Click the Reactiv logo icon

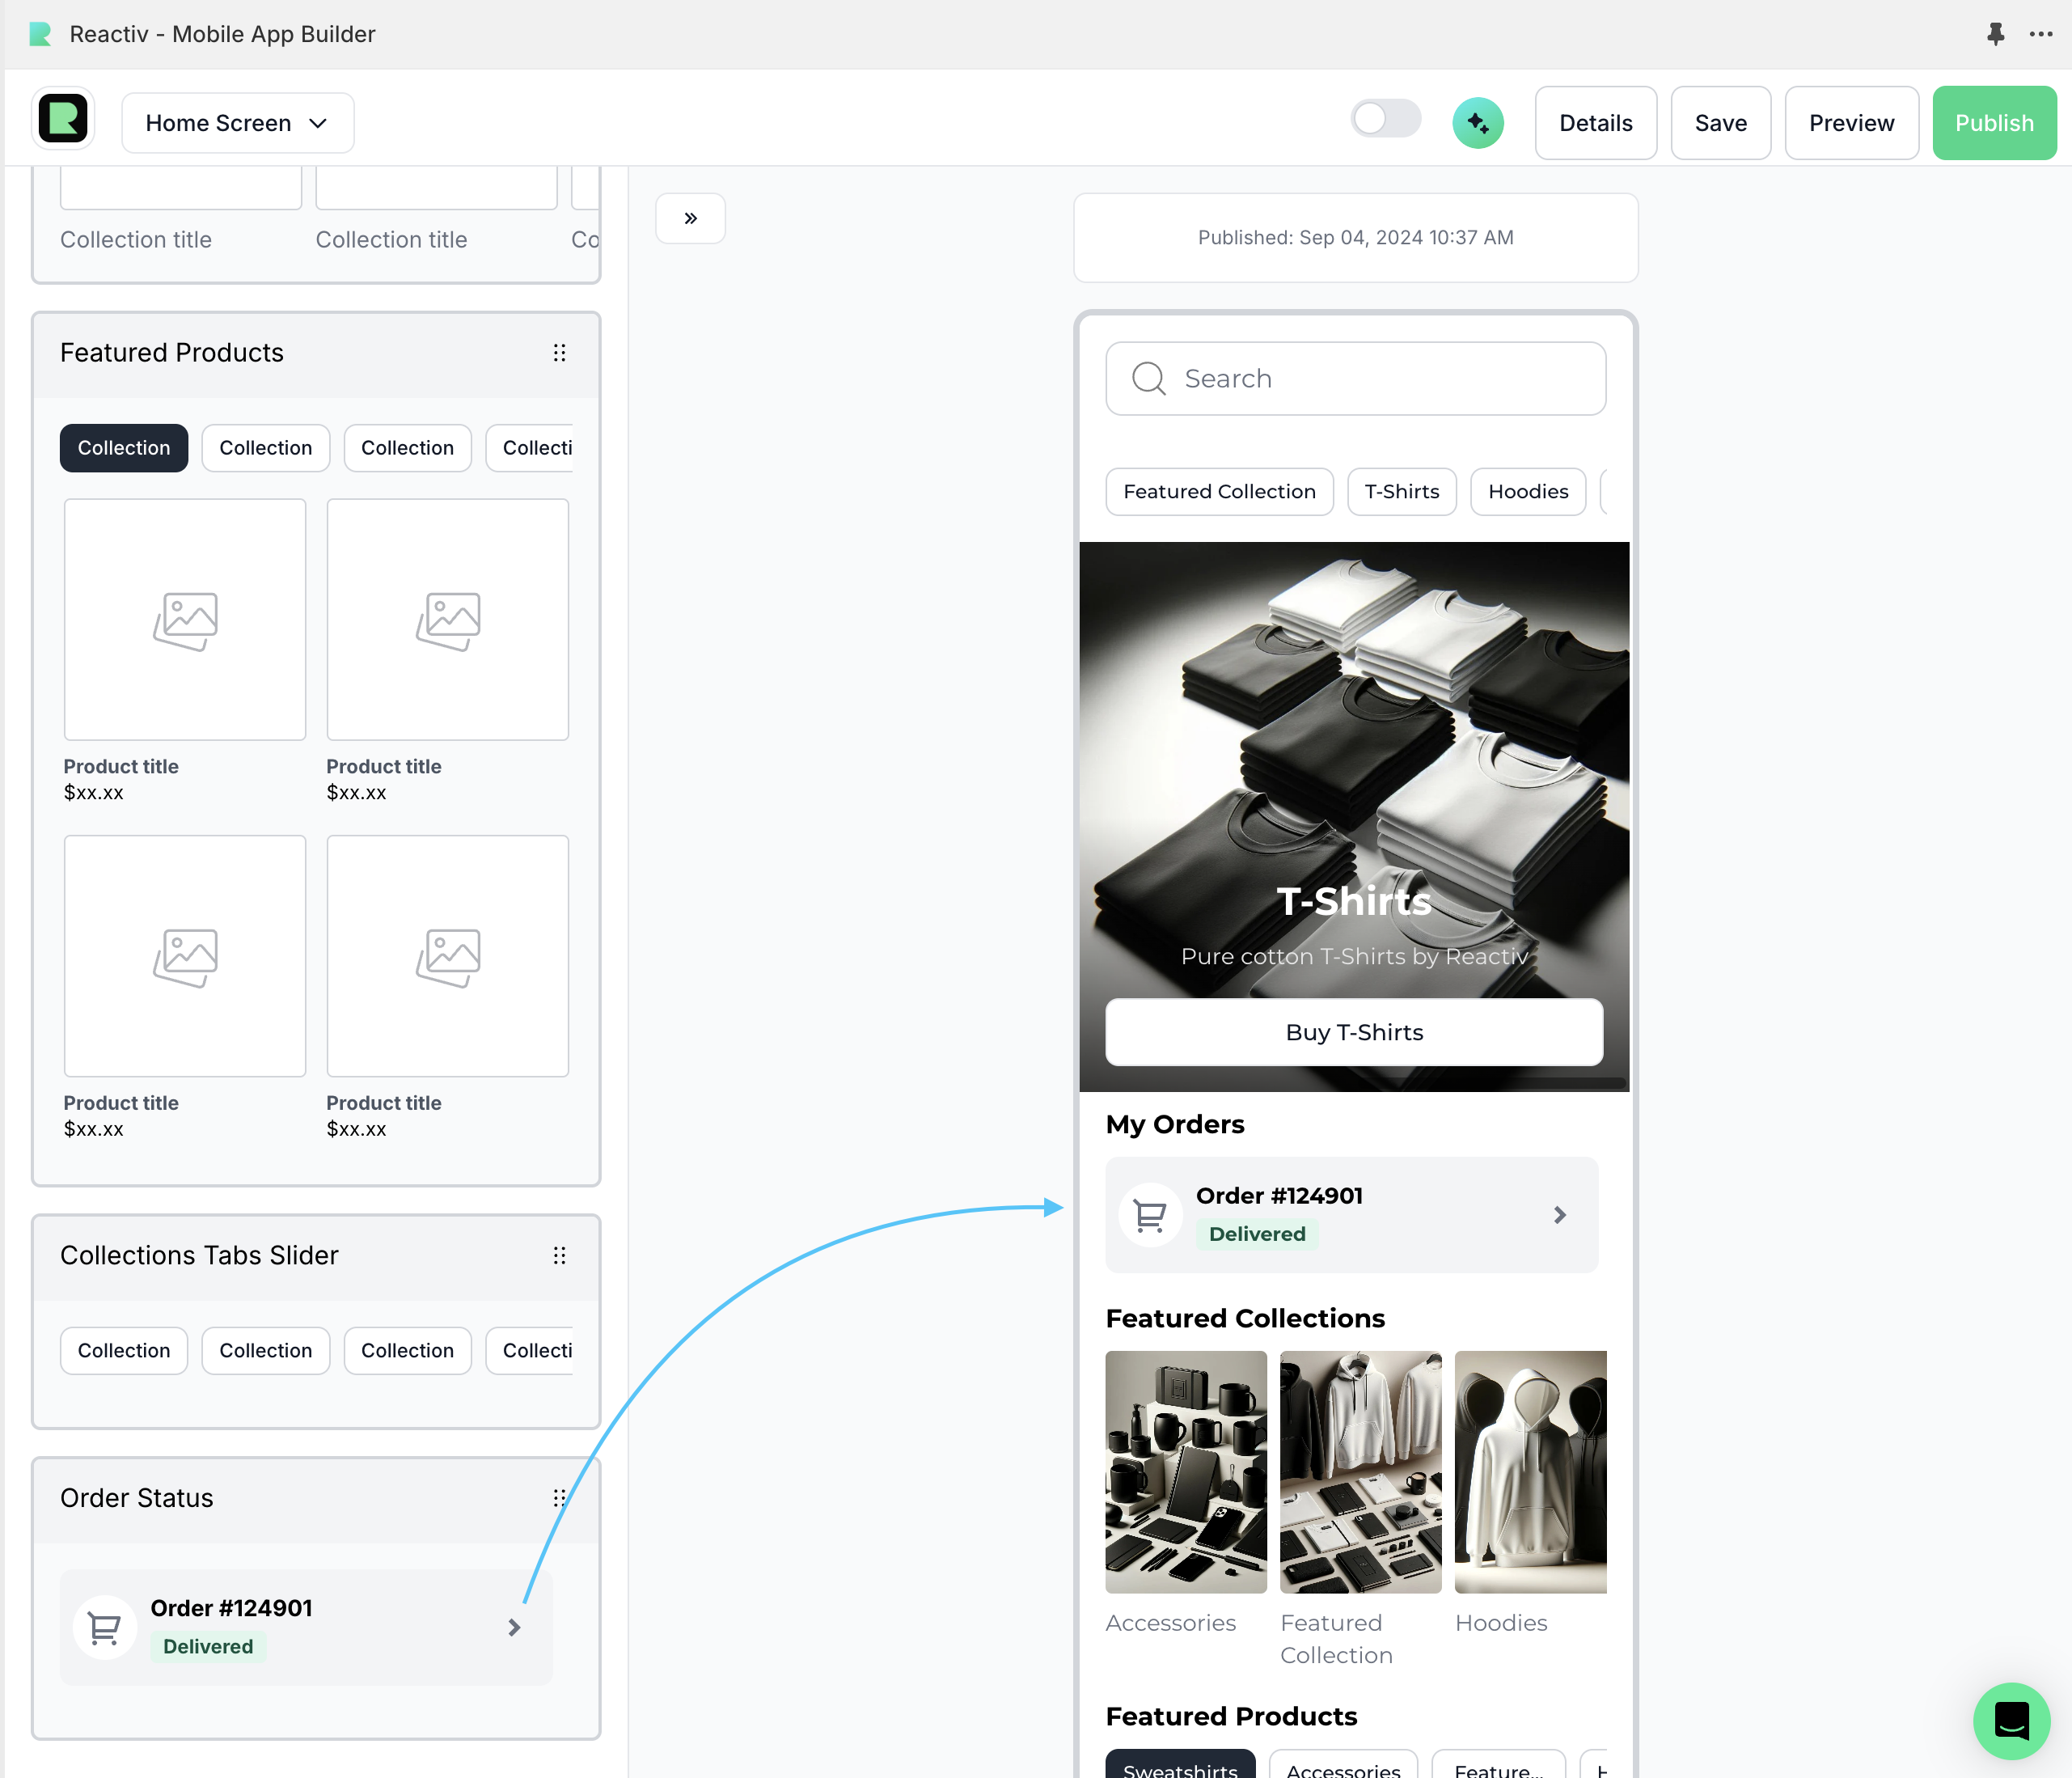[63, 120]
